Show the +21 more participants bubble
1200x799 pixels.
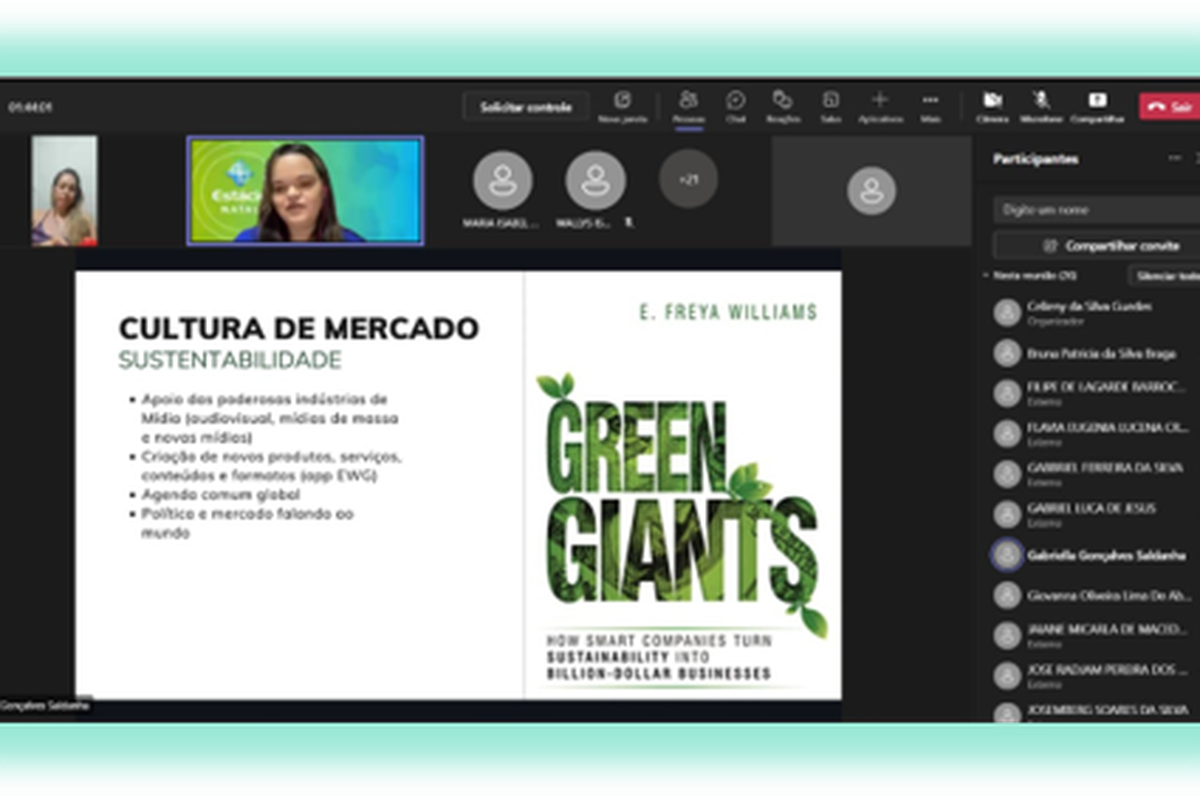[x=688, y=179]
